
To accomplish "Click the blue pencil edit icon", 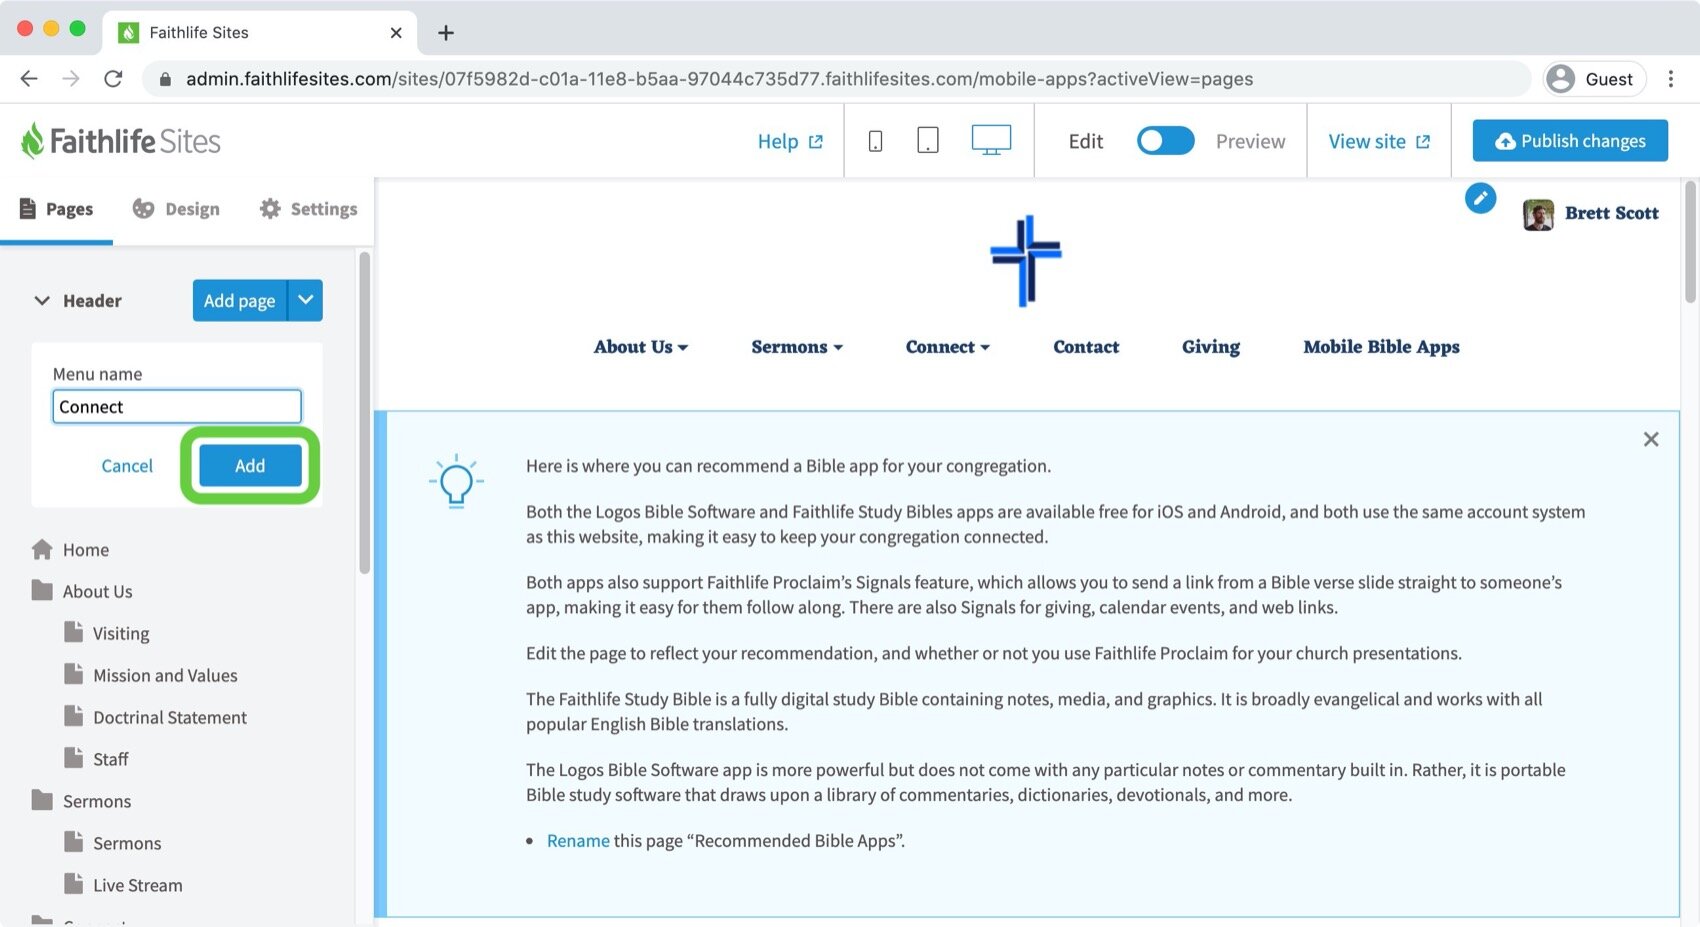I will coord(1480,198).
